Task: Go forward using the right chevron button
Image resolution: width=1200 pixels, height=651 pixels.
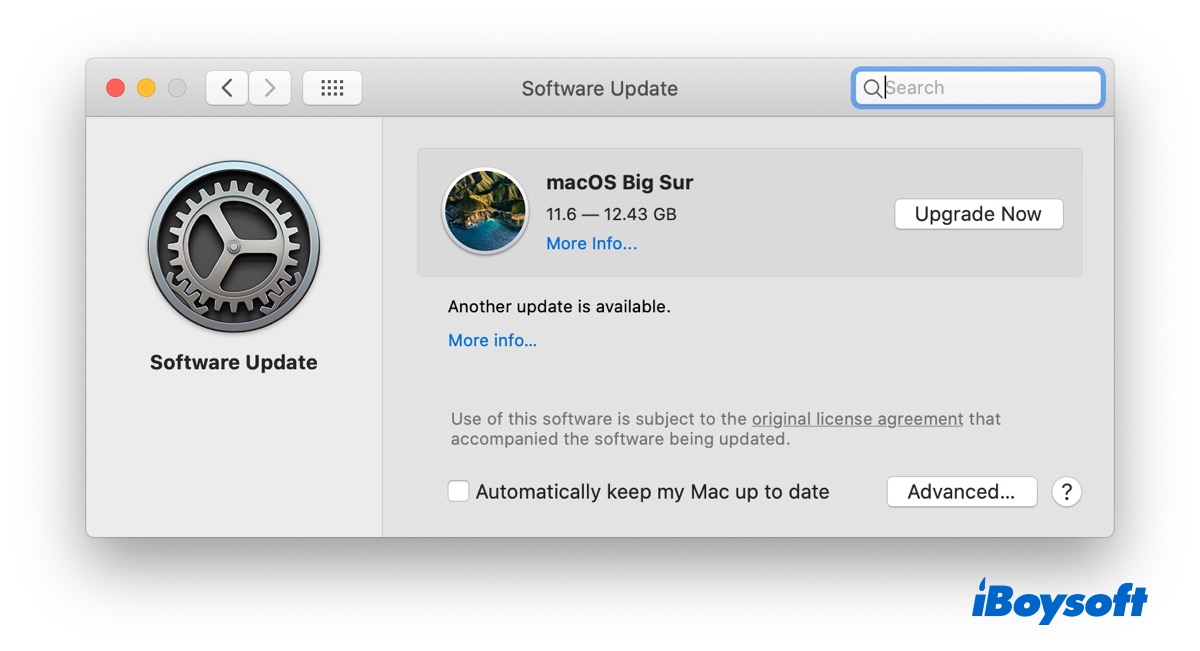Action: pyautogui.click(x=270, y=88)
